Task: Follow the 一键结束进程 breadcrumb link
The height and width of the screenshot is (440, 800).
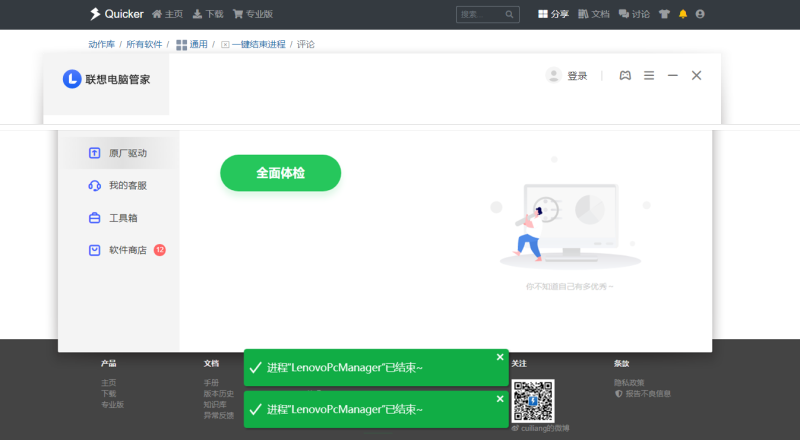Action: point(253,44)
